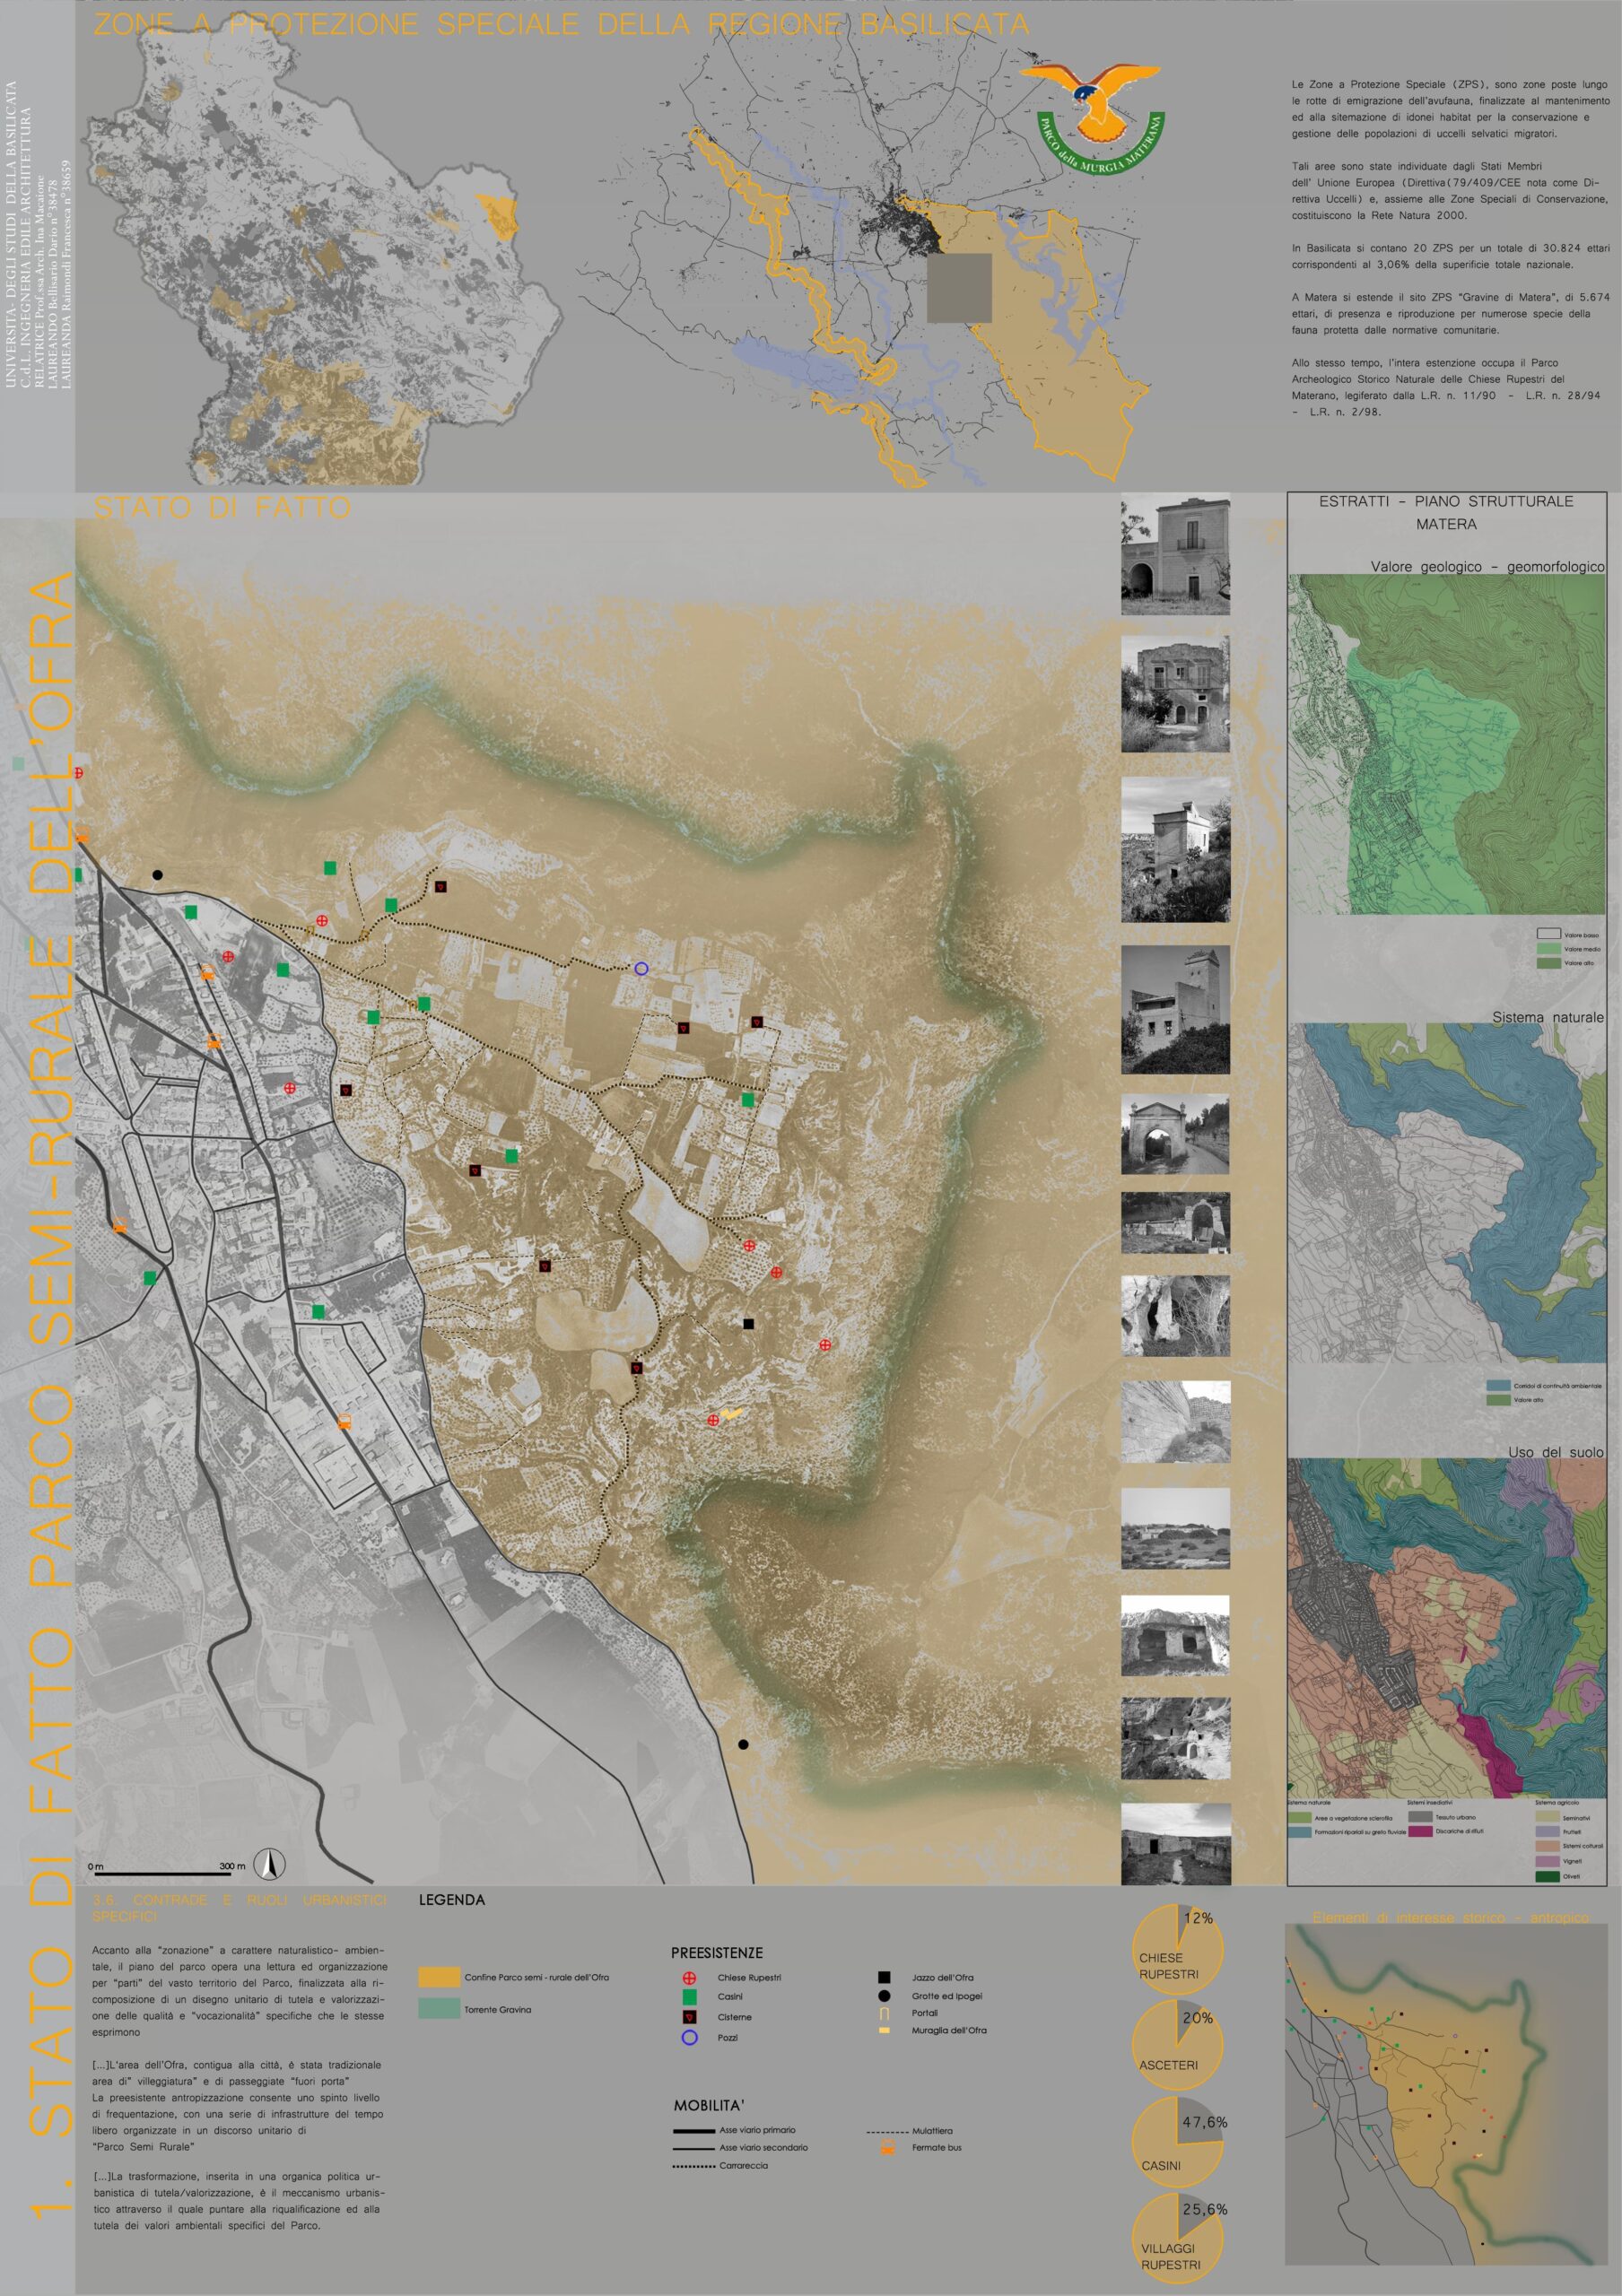The image size is (1622, 2296).
Task: Click the Sistemi colturali swatch
Action: (1547, 1846)
